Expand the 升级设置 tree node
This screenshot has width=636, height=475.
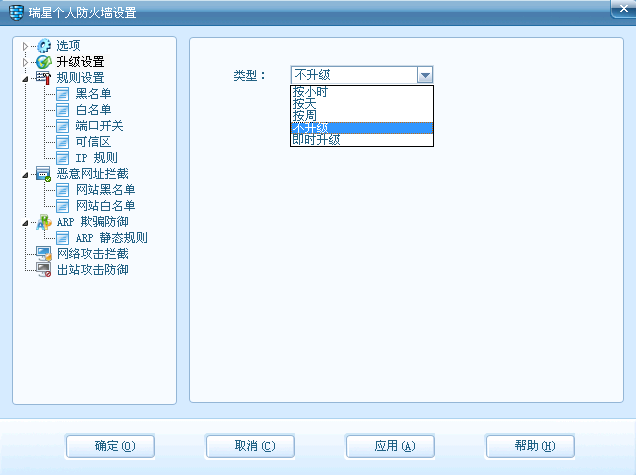[25, 62]
